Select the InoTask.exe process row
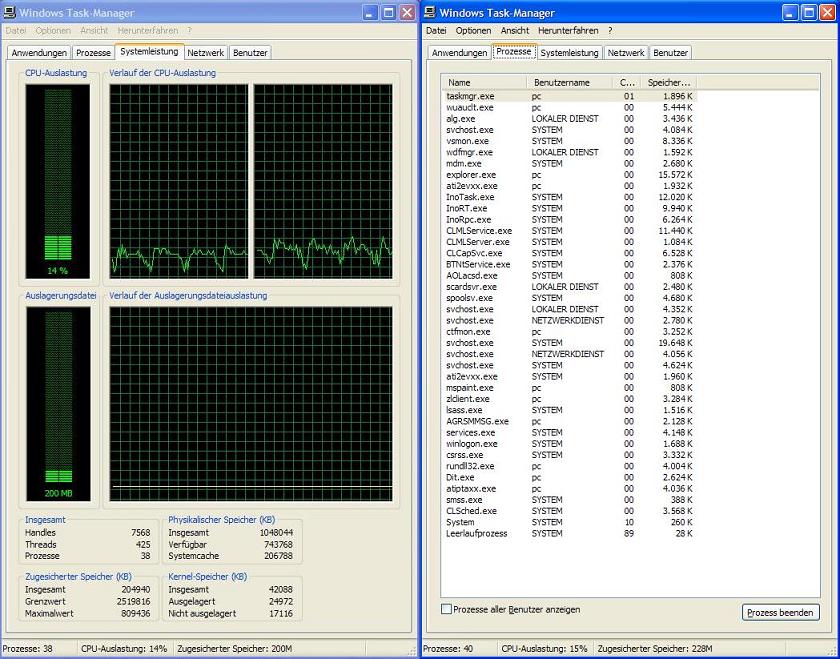 point(569,197)
